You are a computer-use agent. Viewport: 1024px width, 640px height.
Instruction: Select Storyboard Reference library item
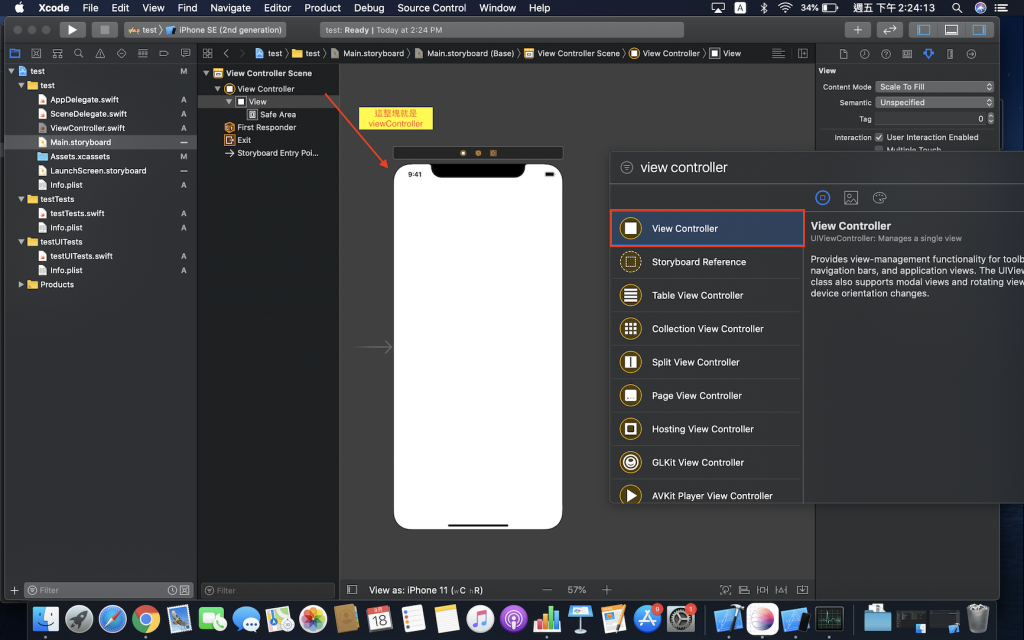707,262
